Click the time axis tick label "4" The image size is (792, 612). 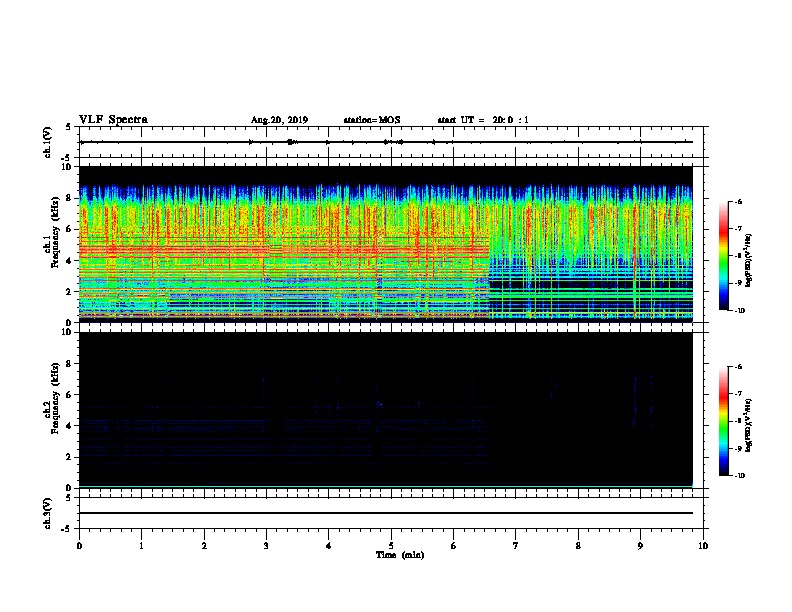click(x=329, y=545)
